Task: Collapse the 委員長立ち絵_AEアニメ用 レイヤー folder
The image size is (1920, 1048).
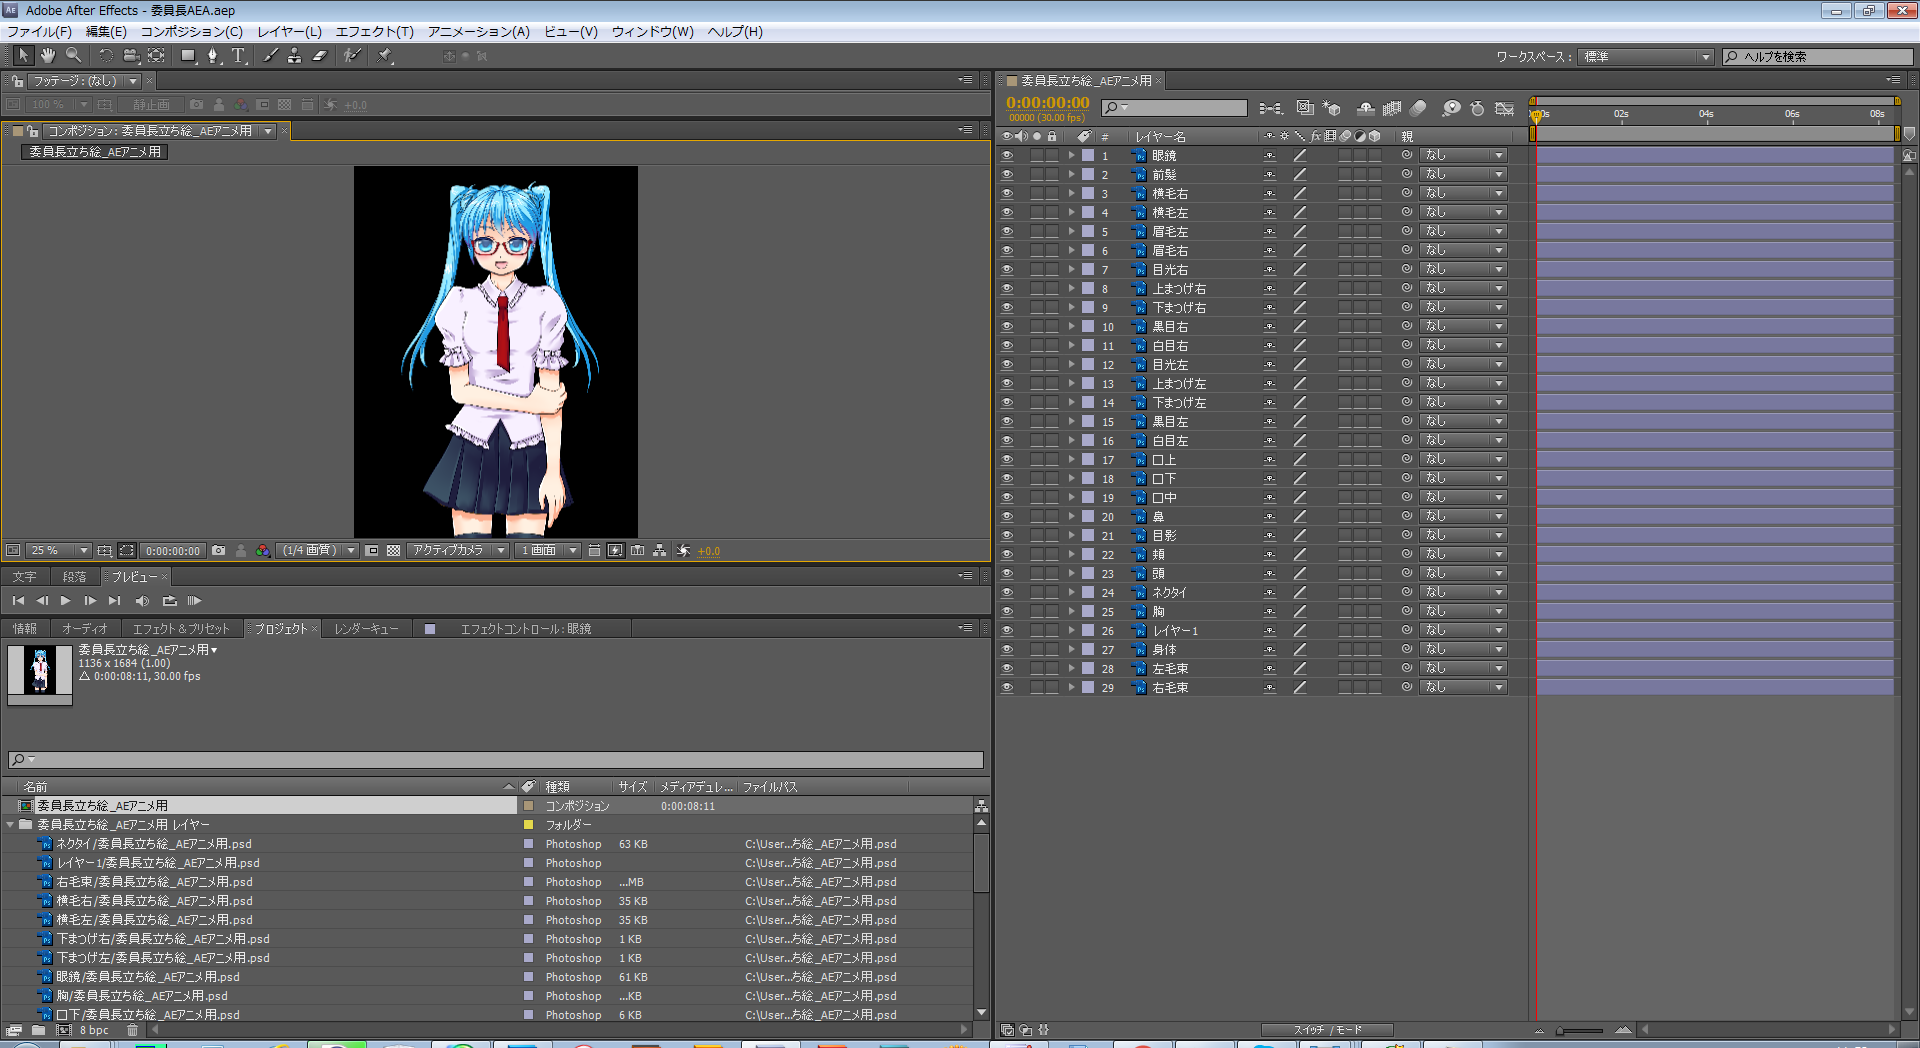Action: point(10,825)
